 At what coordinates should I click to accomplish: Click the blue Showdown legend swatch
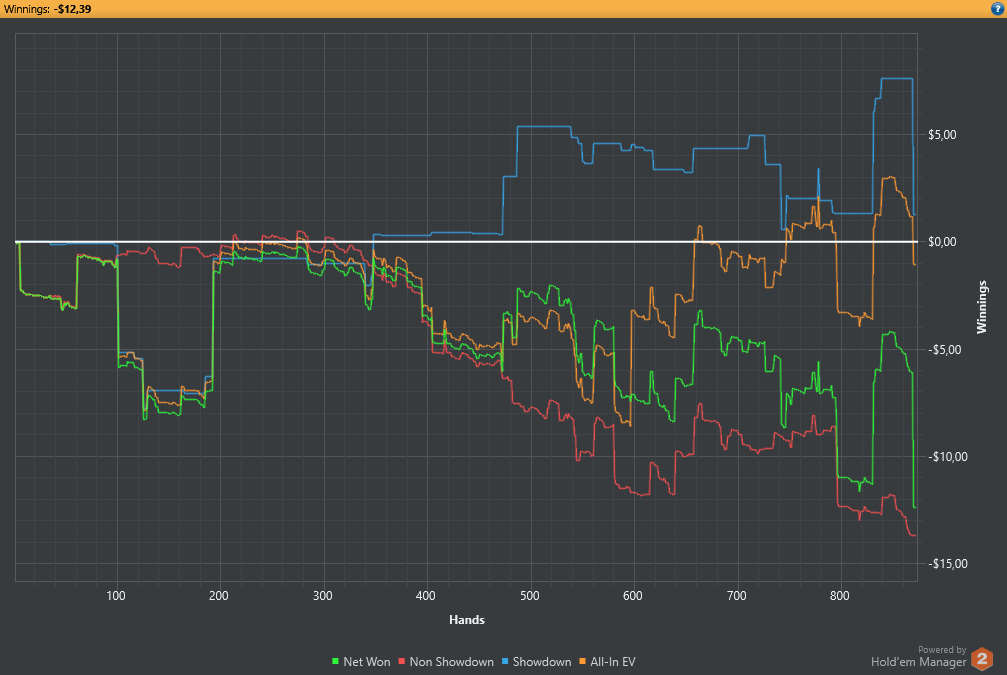(x=505, y=662)
